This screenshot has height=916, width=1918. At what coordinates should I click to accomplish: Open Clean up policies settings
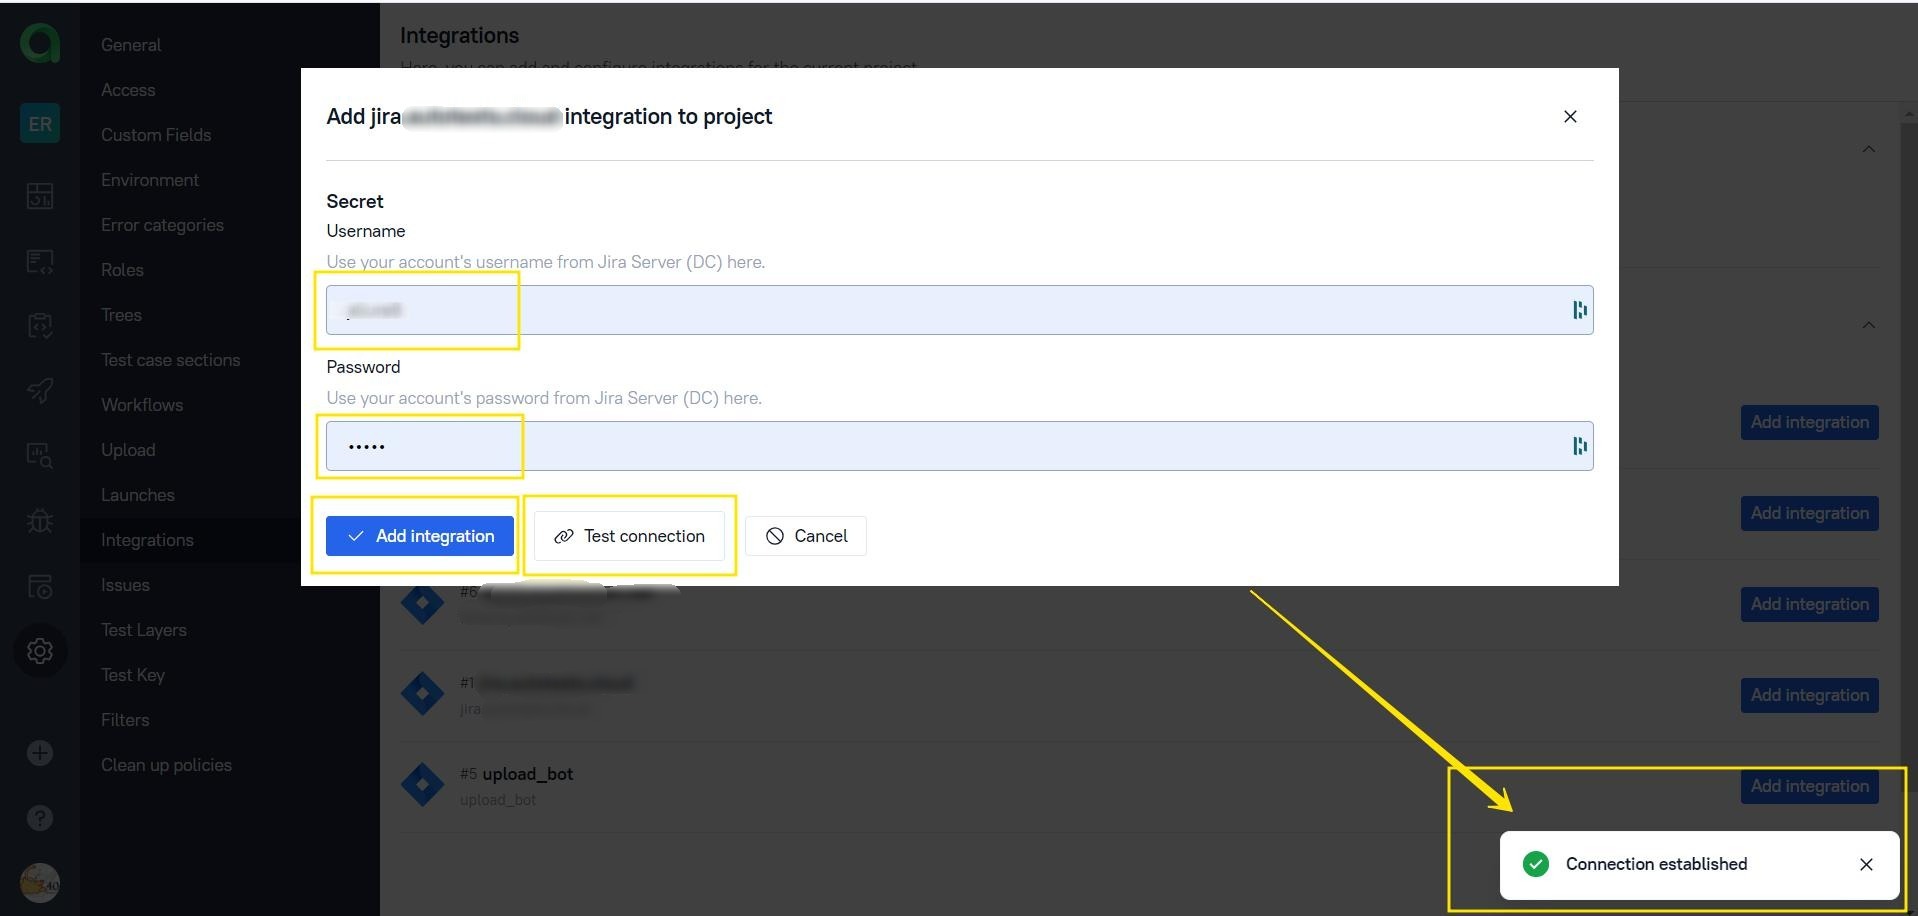click(x=166, y=765)
